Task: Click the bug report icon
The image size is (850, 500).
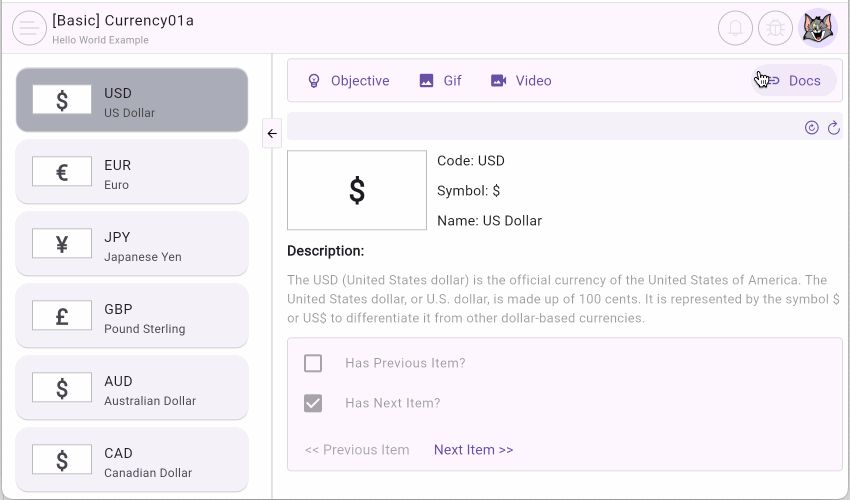Action: 775,28
